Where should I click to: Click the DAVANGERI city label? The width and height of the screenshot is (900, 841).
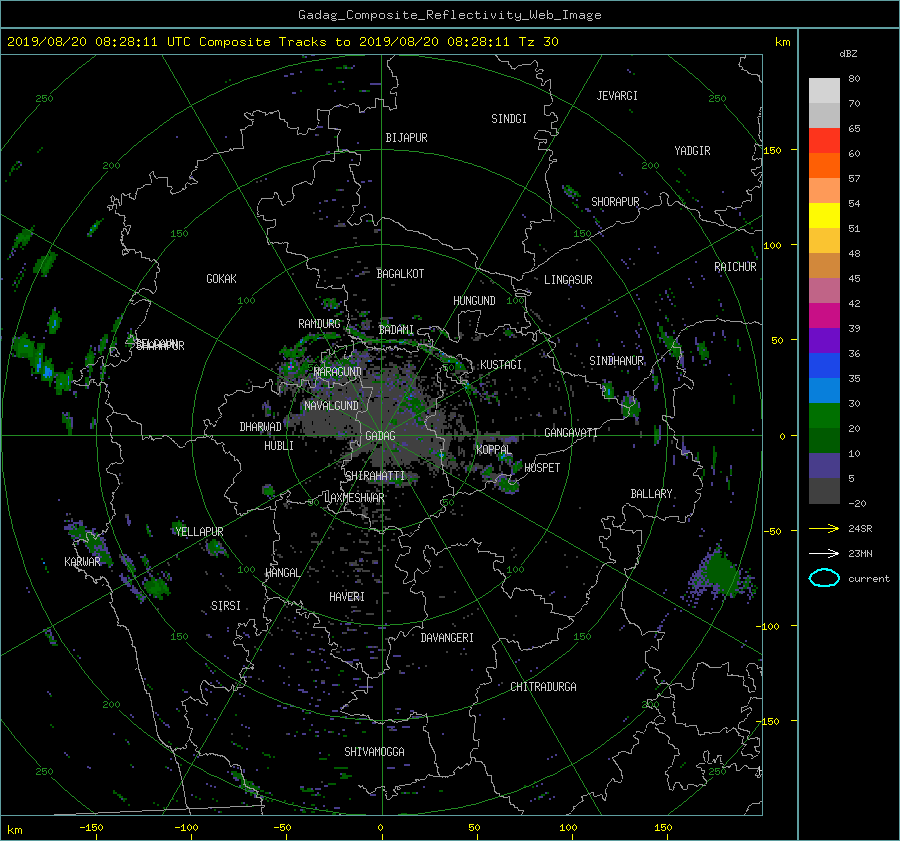click(447, 638)
